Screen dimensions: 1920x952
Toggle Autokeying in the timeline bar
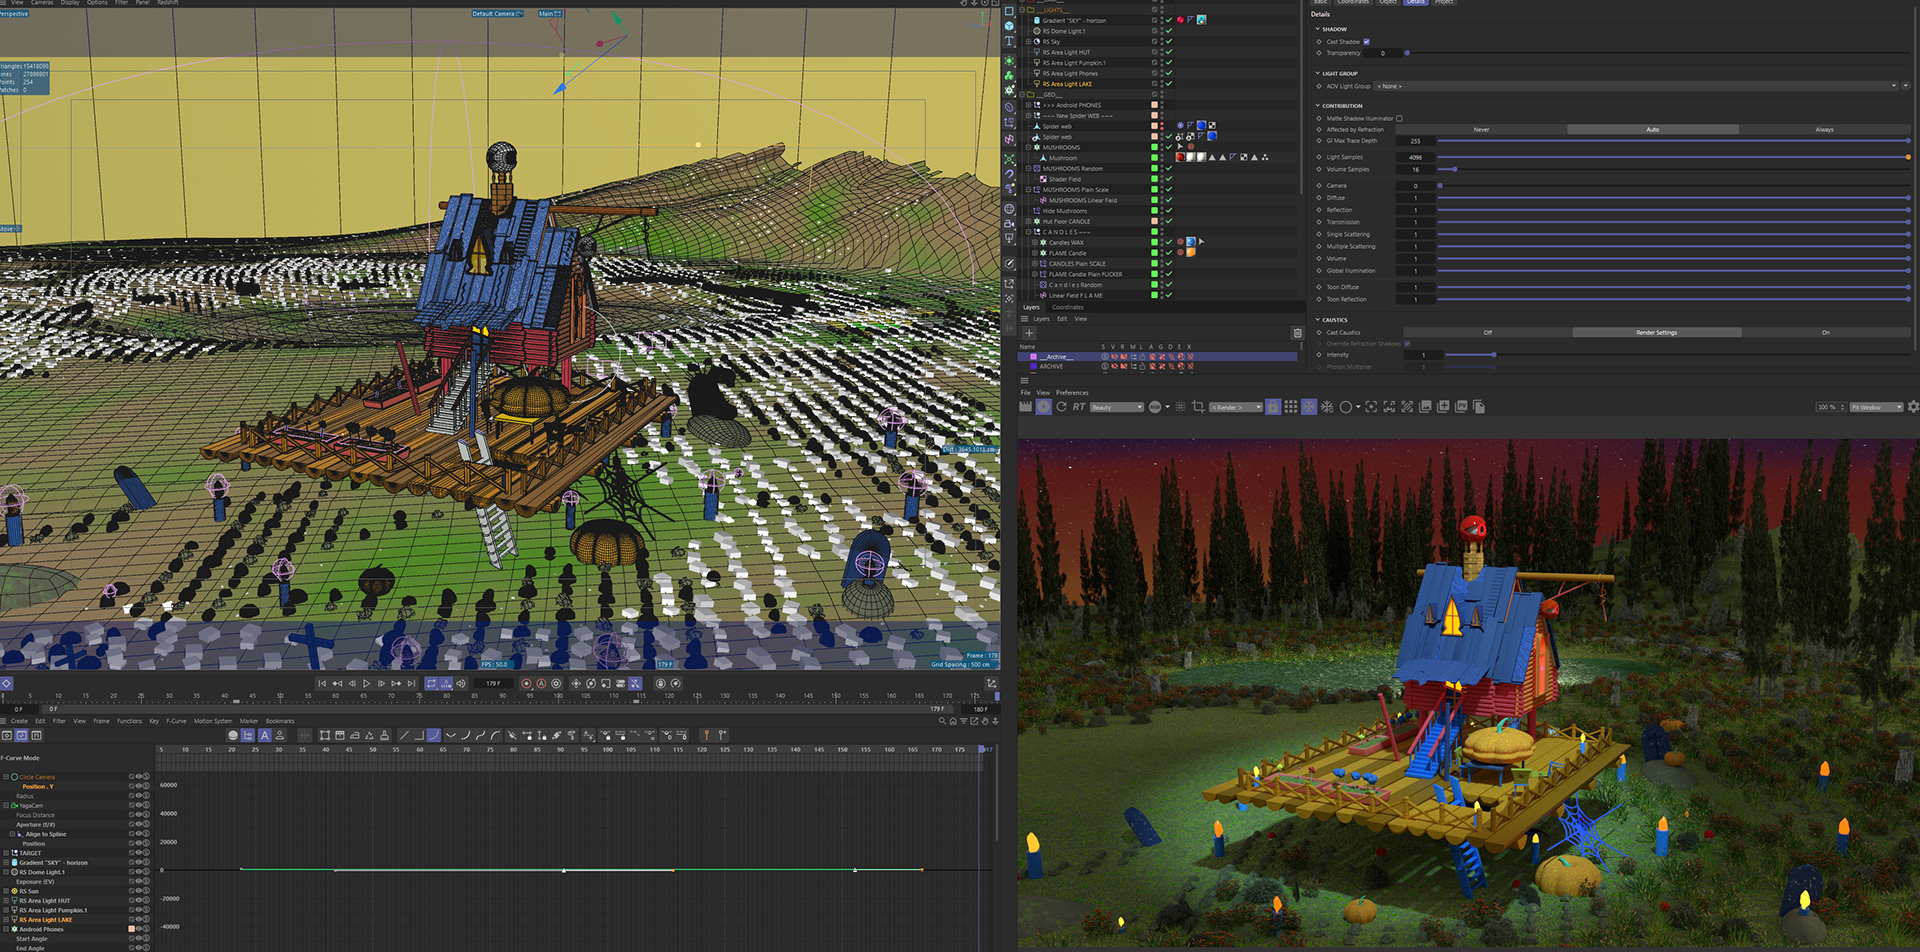[x=541, y=684]
